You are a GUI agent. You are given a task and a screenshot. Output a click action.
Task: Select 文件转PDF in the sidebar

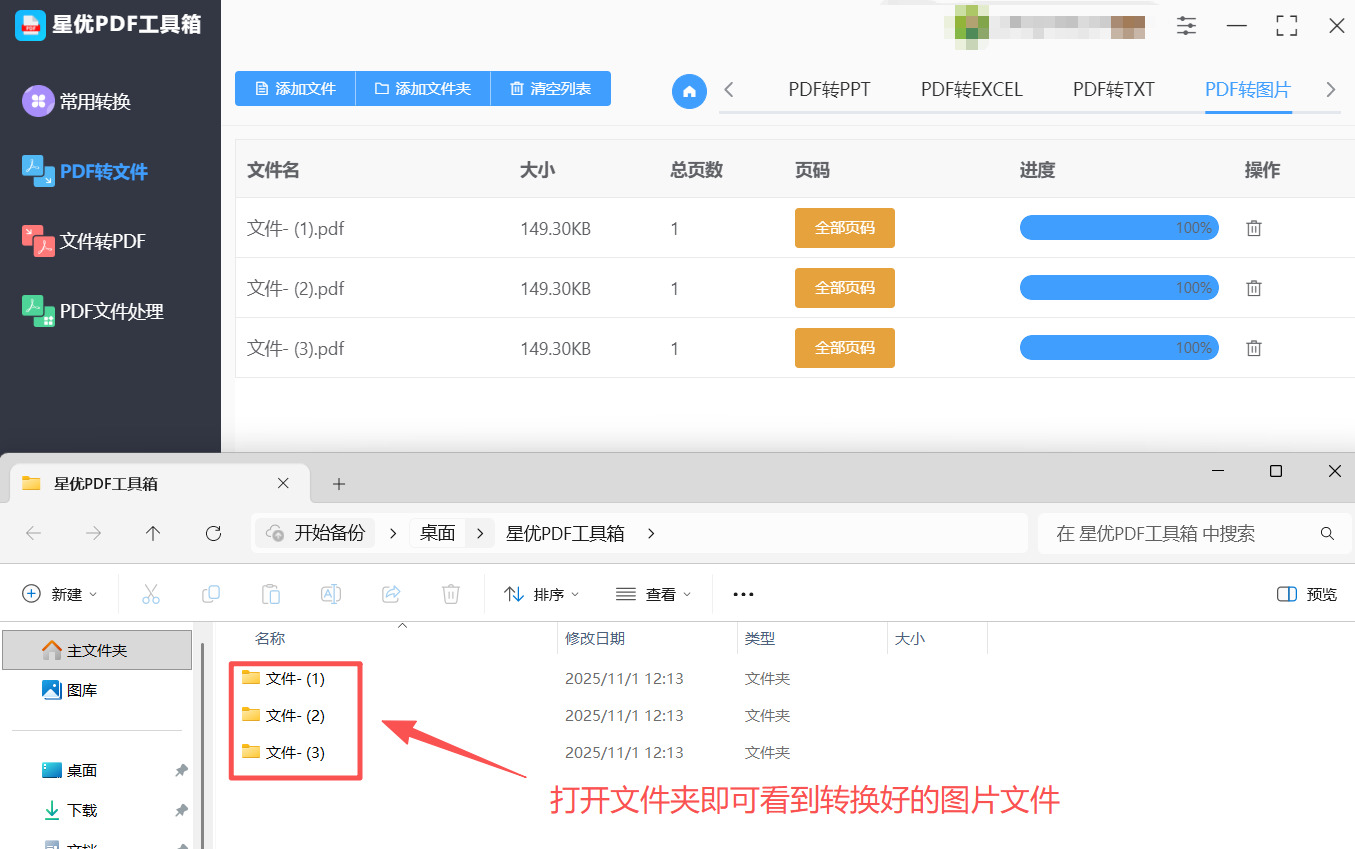[102, 241]
